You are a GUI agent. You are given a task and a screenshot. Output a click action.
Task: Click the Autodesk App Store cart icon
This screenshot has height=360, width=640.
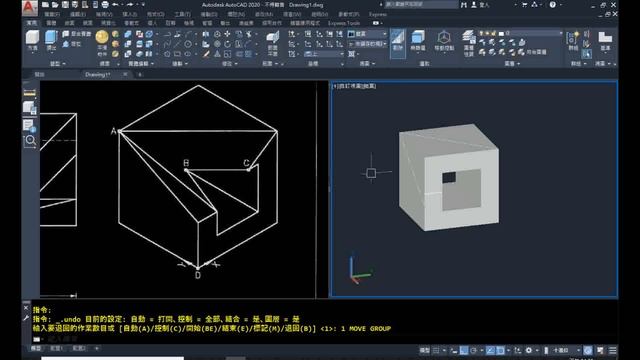pyautogui.click(x=524, y=5)
